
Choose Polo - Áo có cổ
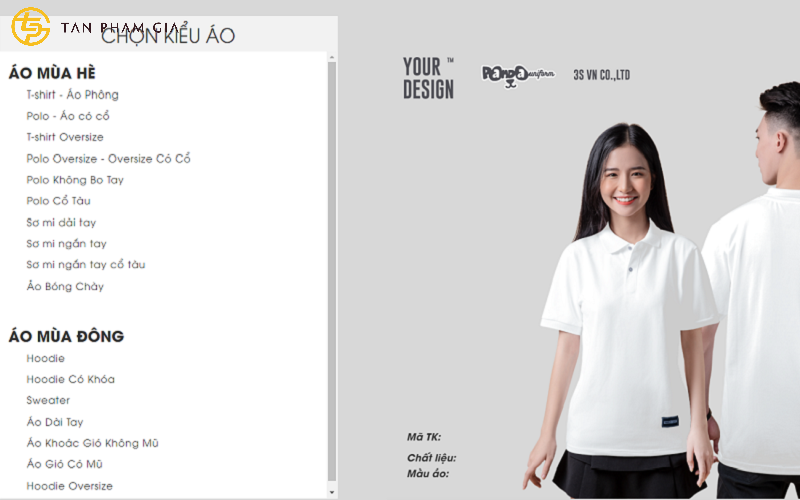68,116
